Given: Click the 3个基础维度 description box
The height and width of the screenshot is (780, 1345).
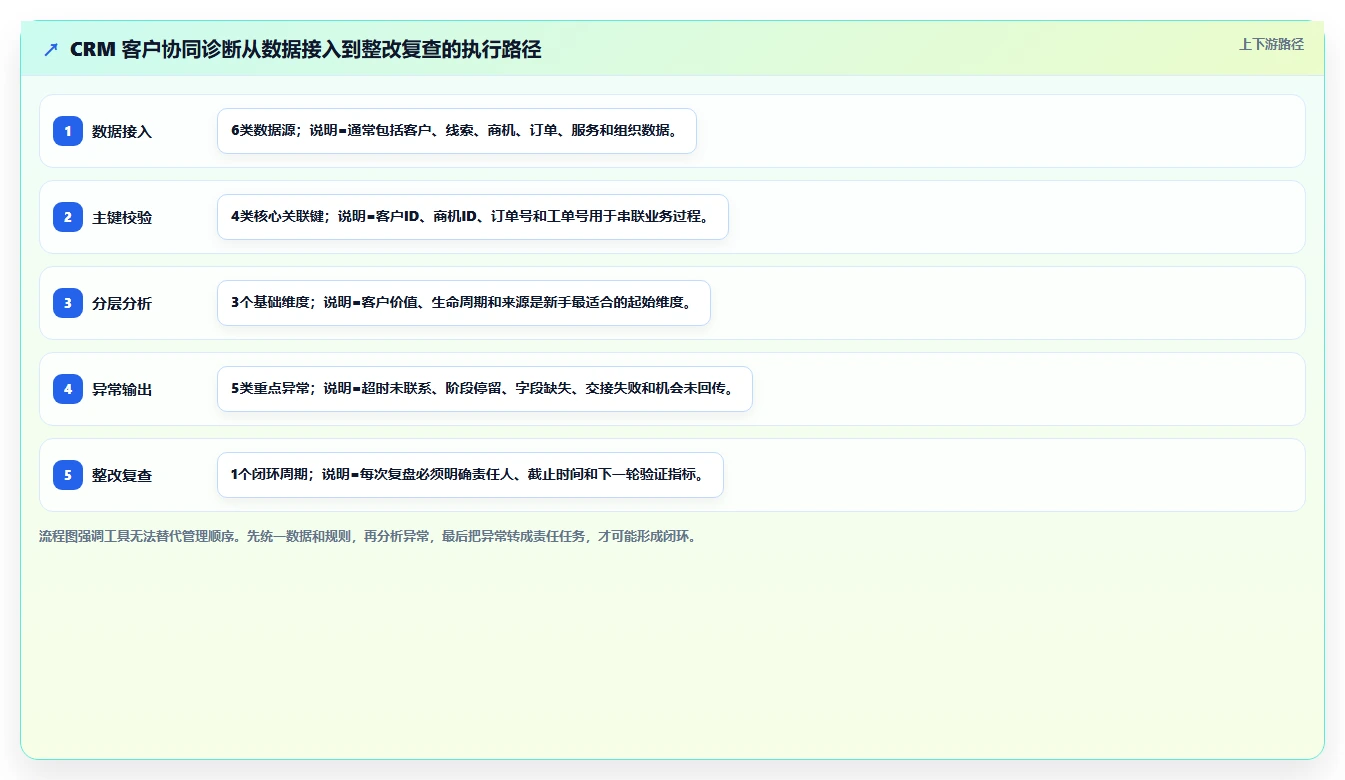Looking at the screenshot, I should pyautogui.click(x=463, y=303).
